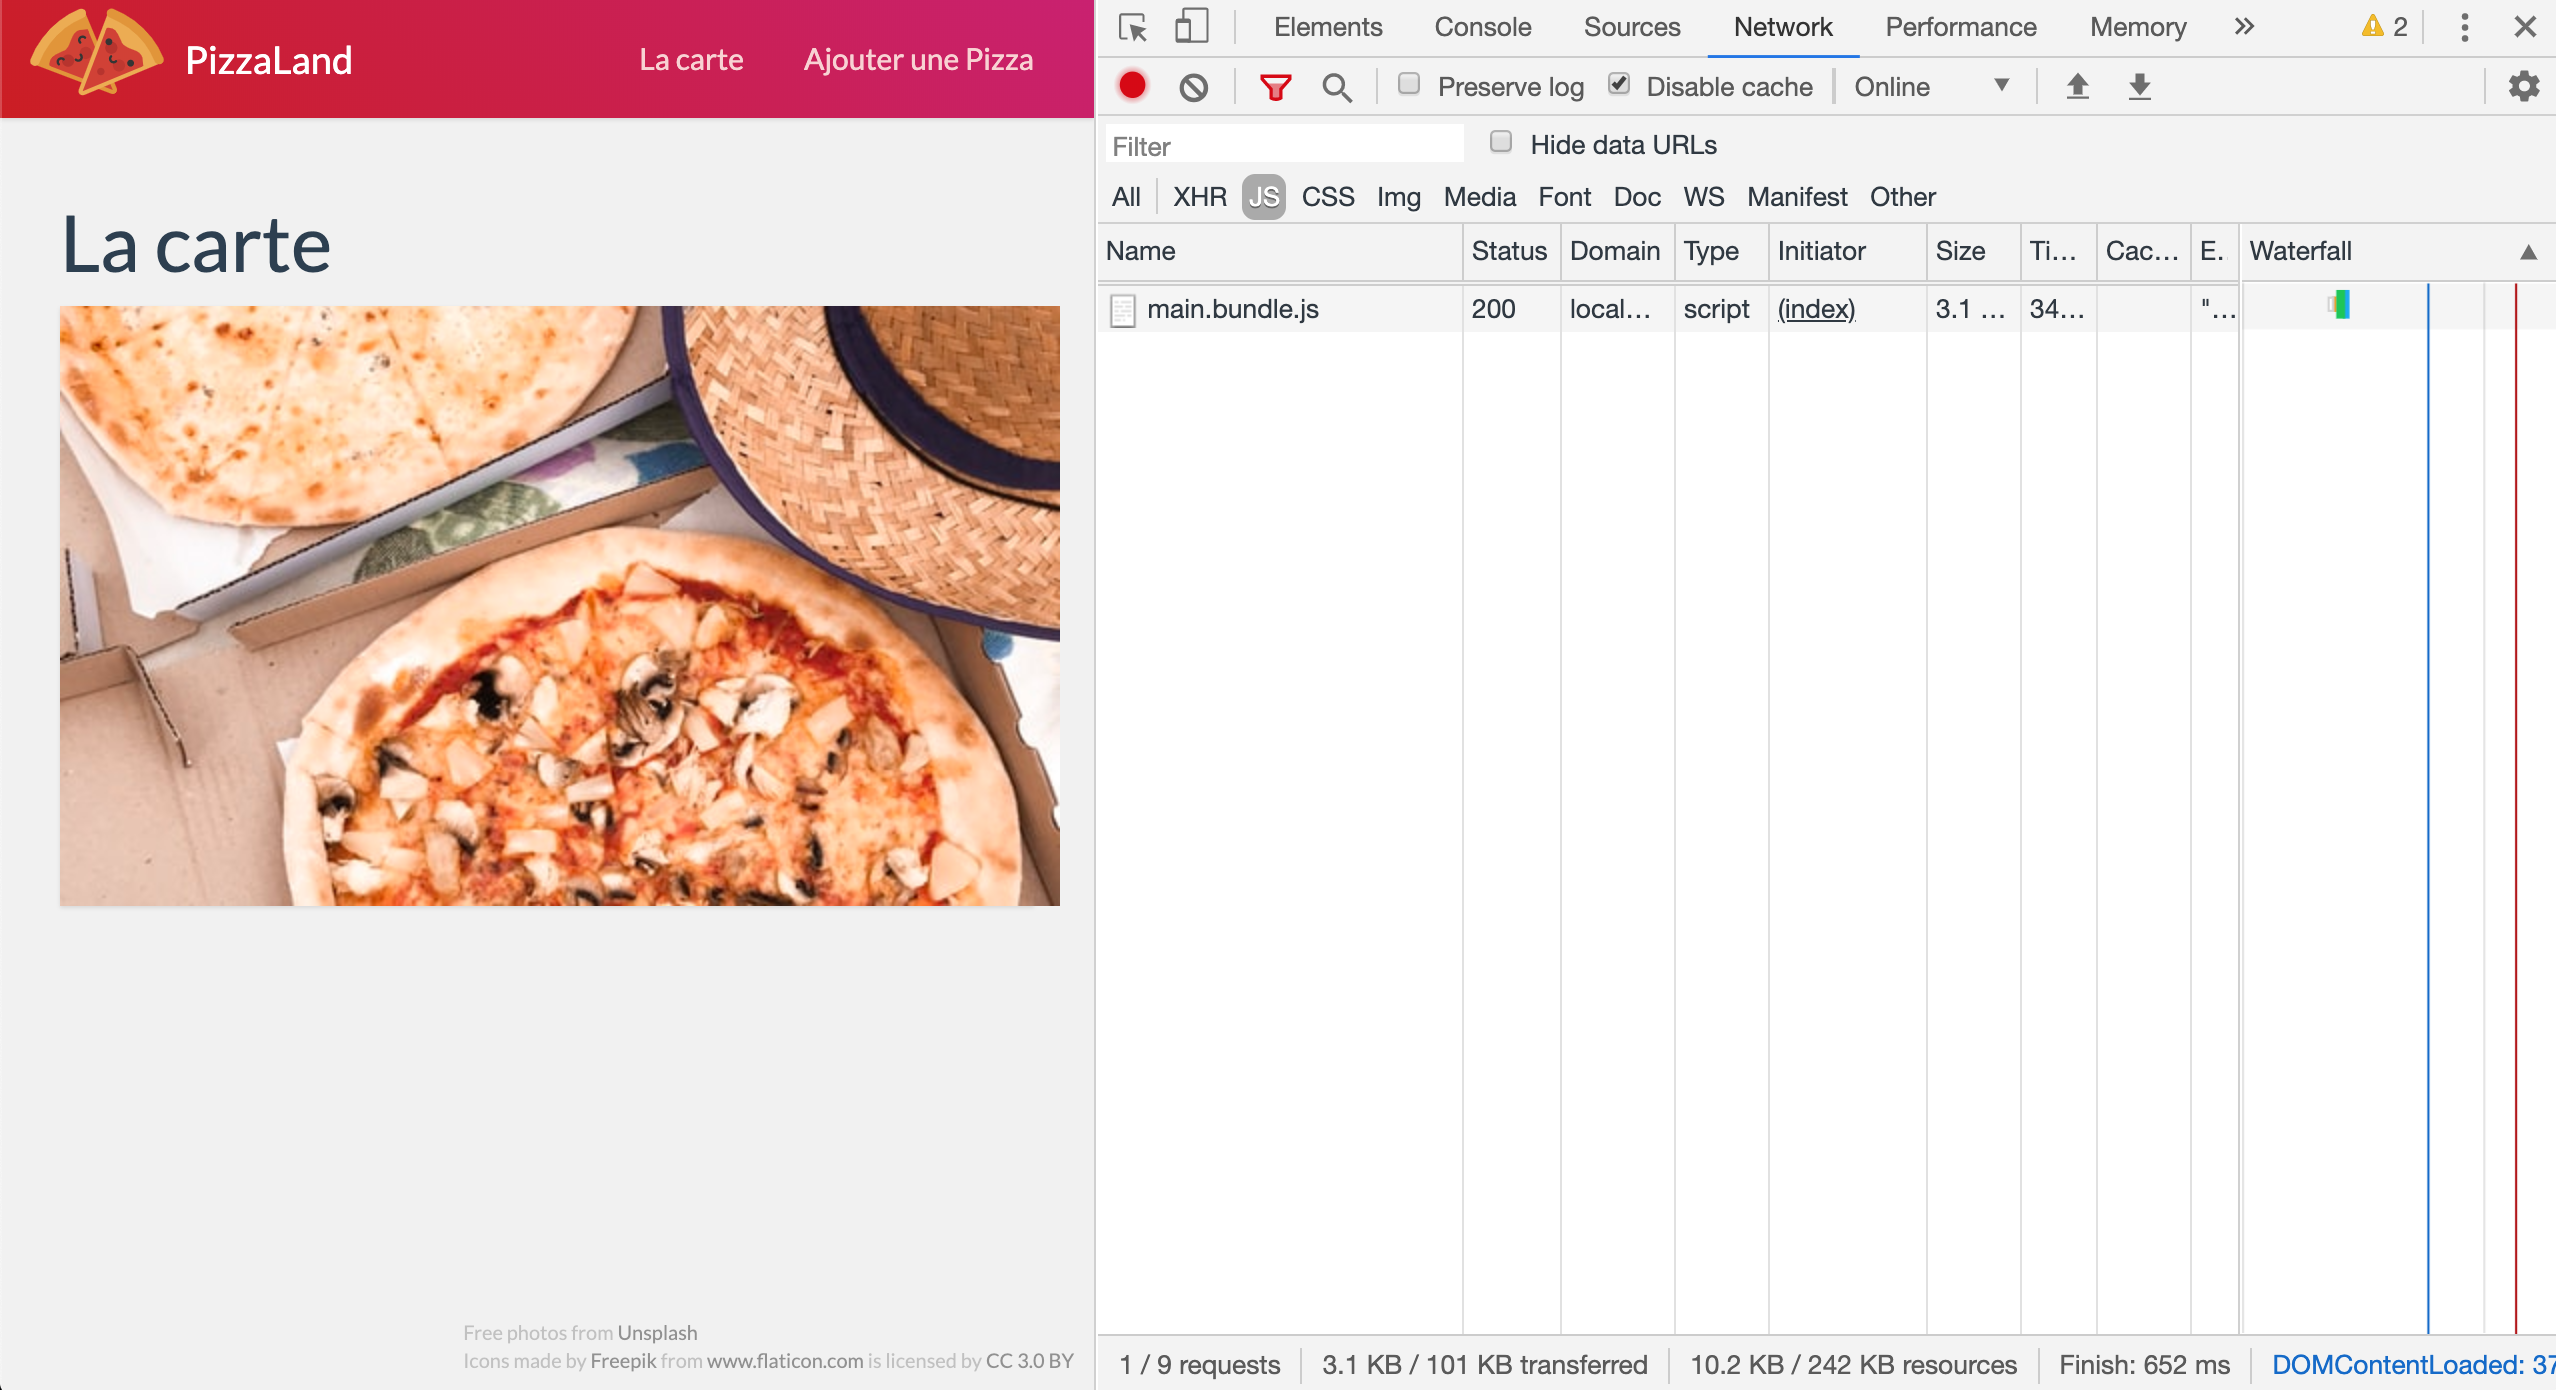Click the Finish: 652 ms status text

coord(2144,1365)
